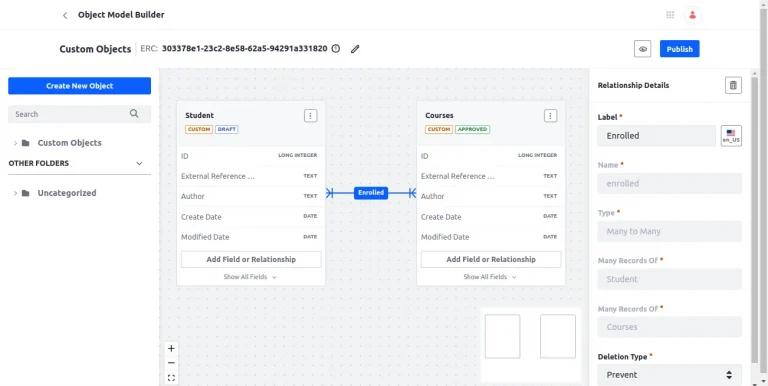The height and width of the screenshot is (386, 768).
Task: Select the Enrolled relationship label
Action: point(371,193)
